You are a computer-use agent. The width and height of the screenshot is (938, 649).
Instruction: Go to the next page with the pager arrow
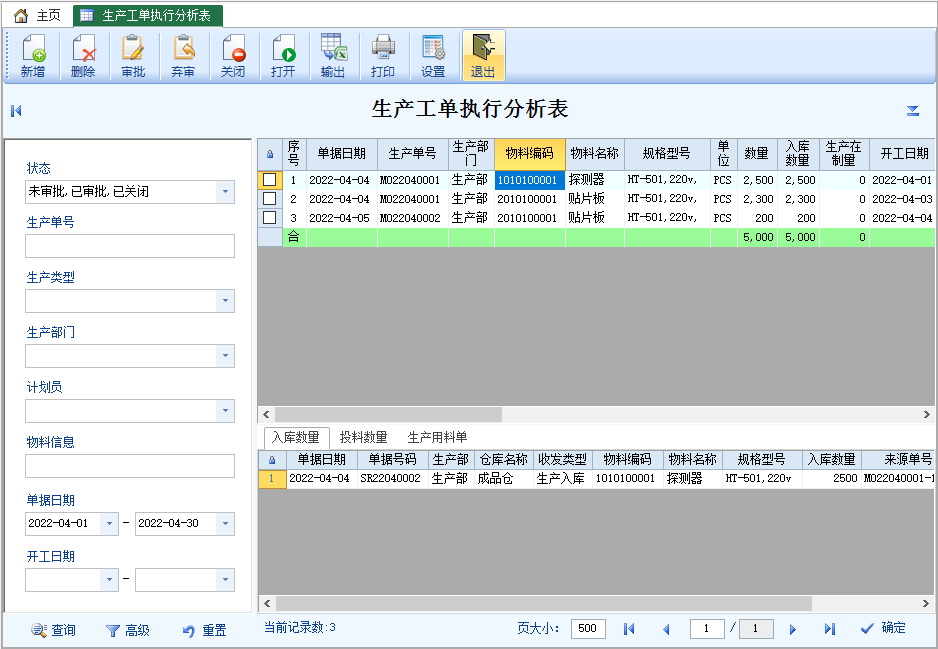pos(793,629)
